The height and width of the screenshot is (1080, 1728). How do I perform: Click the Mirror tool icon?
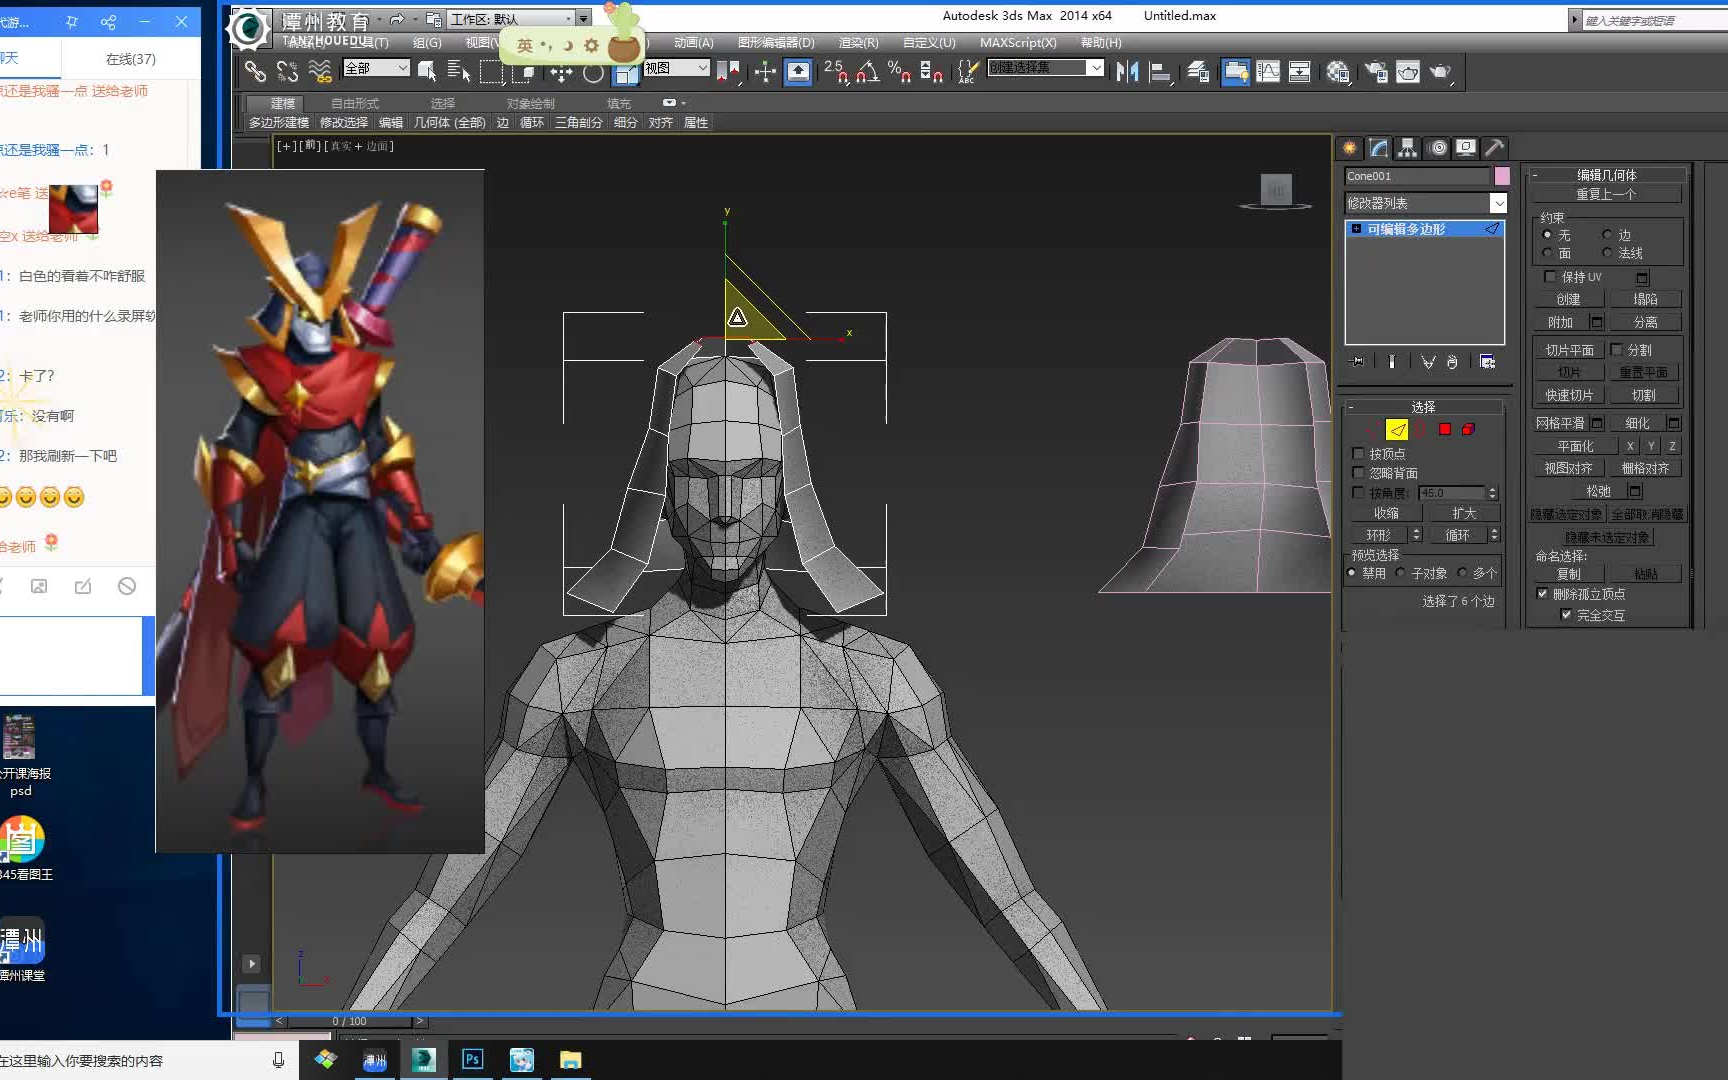point(1127,71)
